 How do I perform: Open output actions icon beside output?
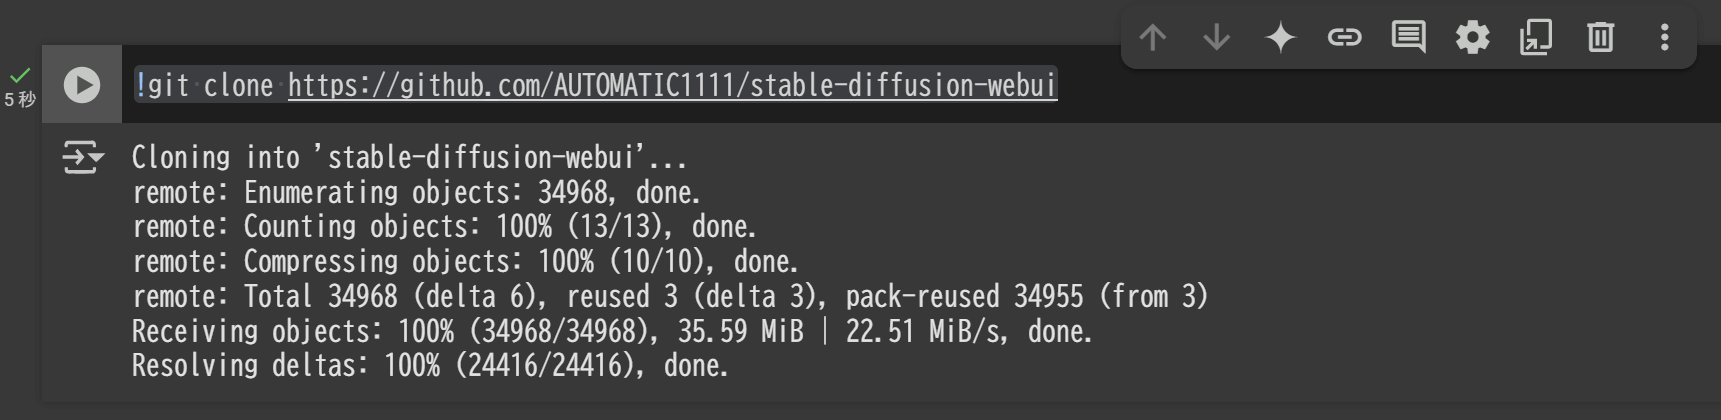pyautogui.click(x=83, y=157)
